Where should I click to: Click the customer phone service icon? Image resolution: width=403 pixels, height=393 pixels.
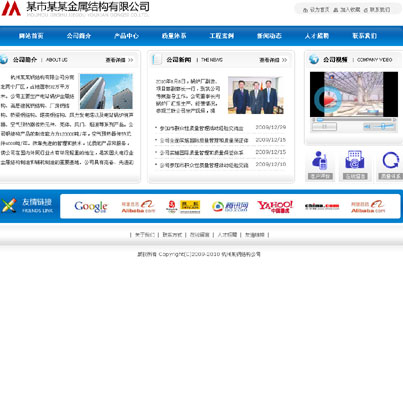click(320, 160)
